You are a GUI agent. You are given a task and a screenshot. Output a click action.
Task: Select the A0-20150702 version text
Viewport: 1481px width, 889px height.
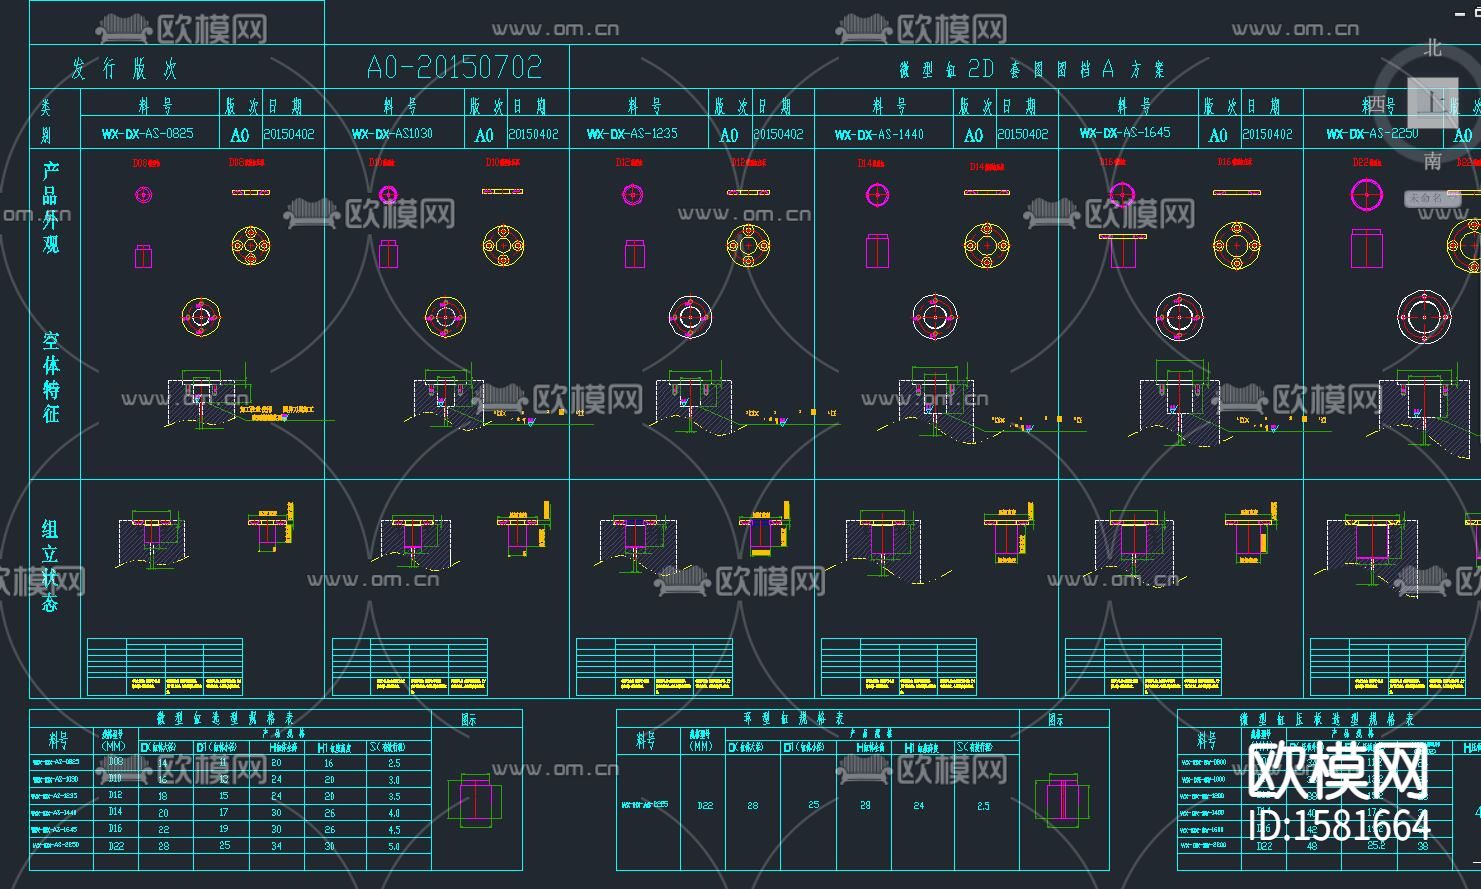point(454,68)
